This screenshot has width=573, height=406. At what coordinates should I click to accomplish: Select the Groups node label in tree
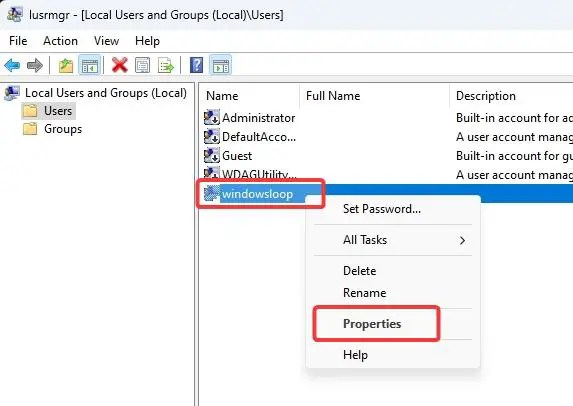click(63, 129)
